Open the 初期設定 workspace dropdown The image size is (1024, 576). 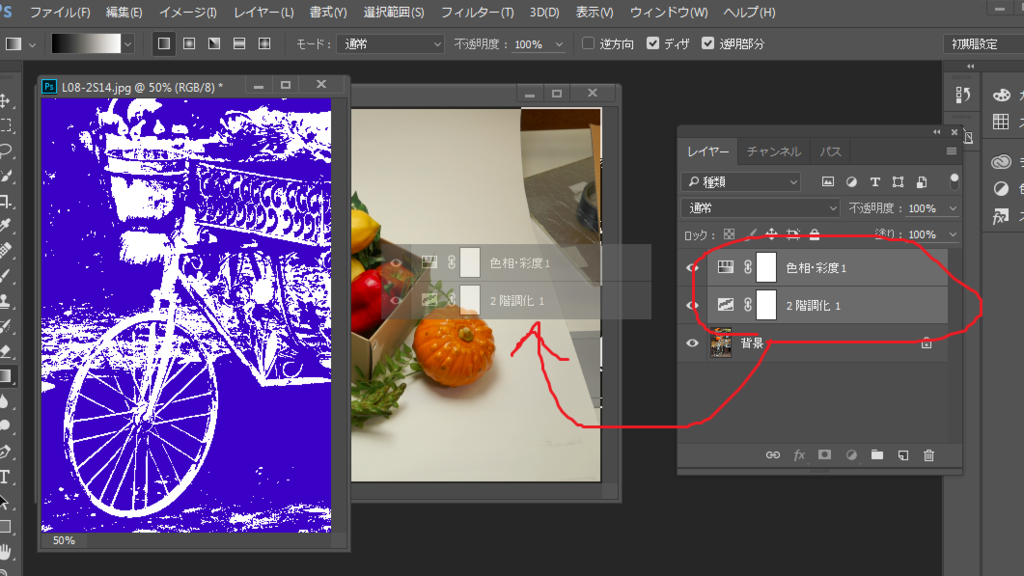coord(984,44)
